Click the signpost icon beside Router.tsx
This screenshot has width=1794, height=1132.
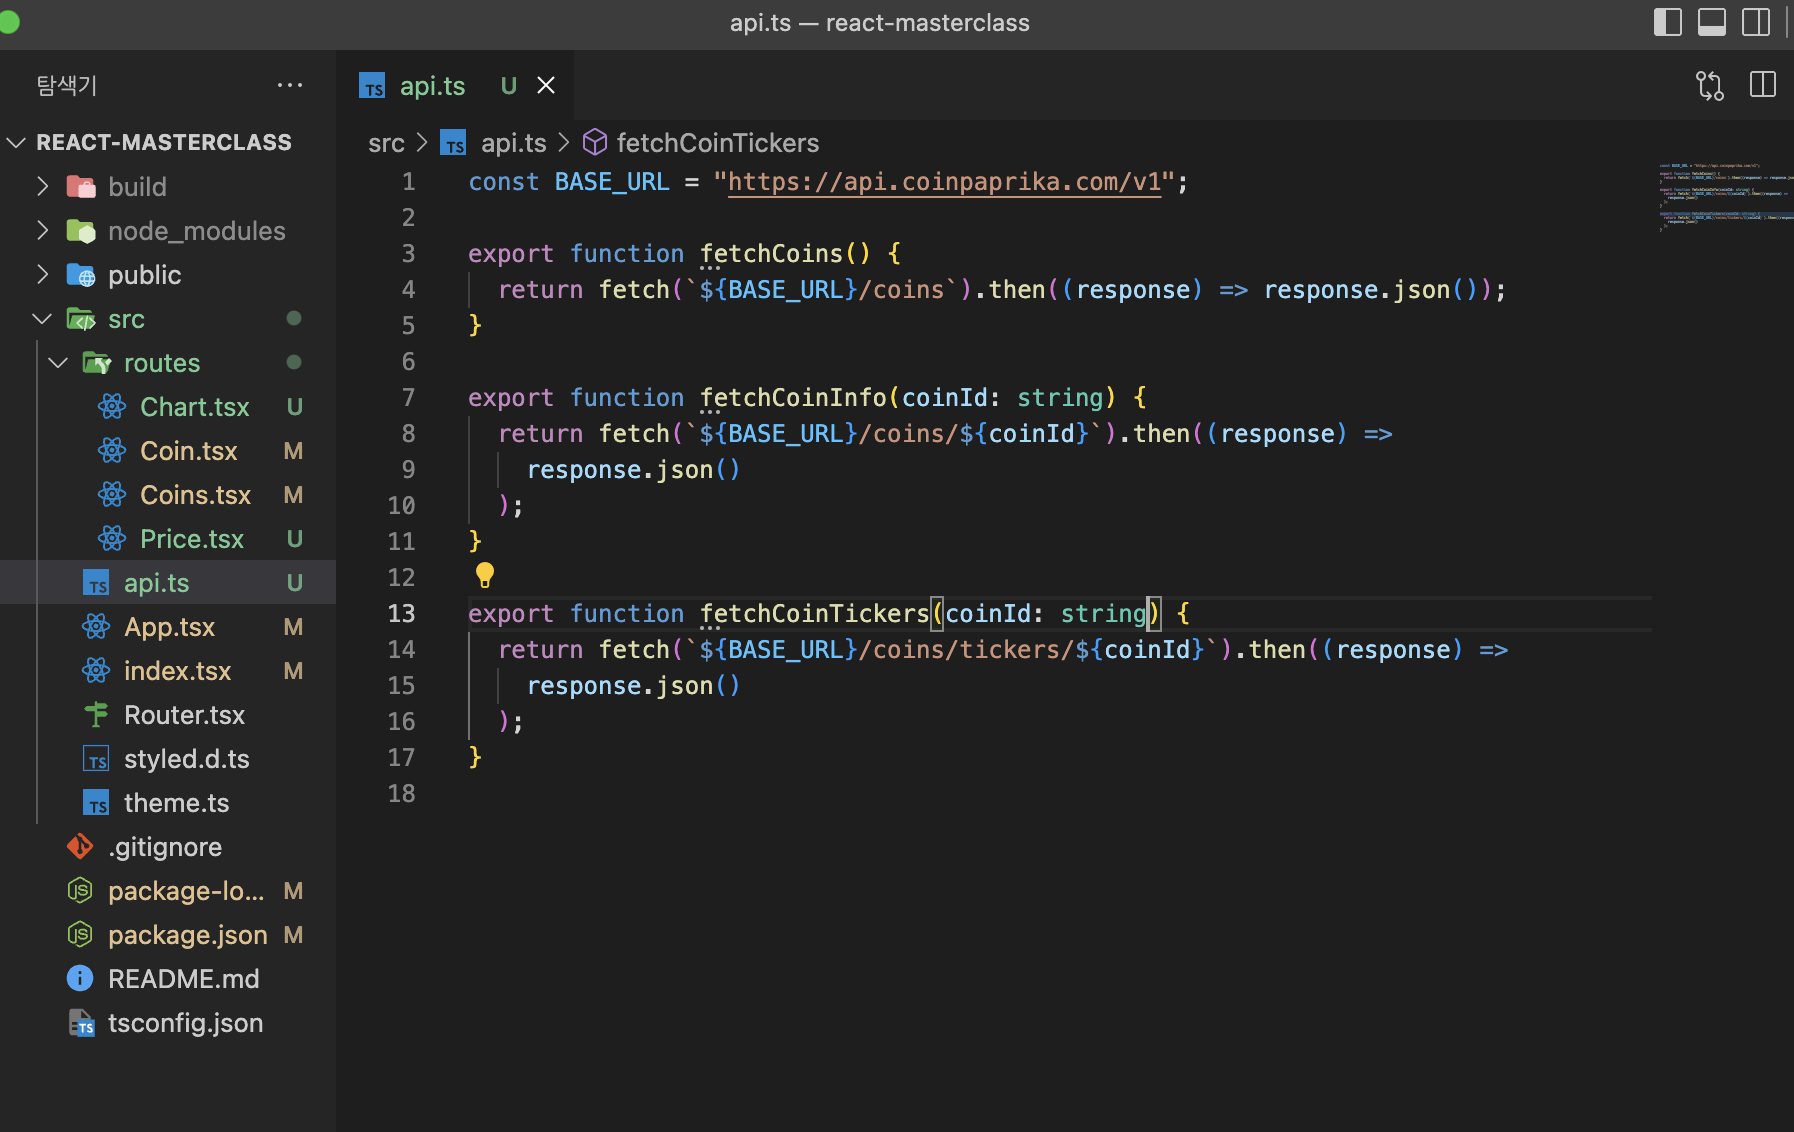coord(96,714)
